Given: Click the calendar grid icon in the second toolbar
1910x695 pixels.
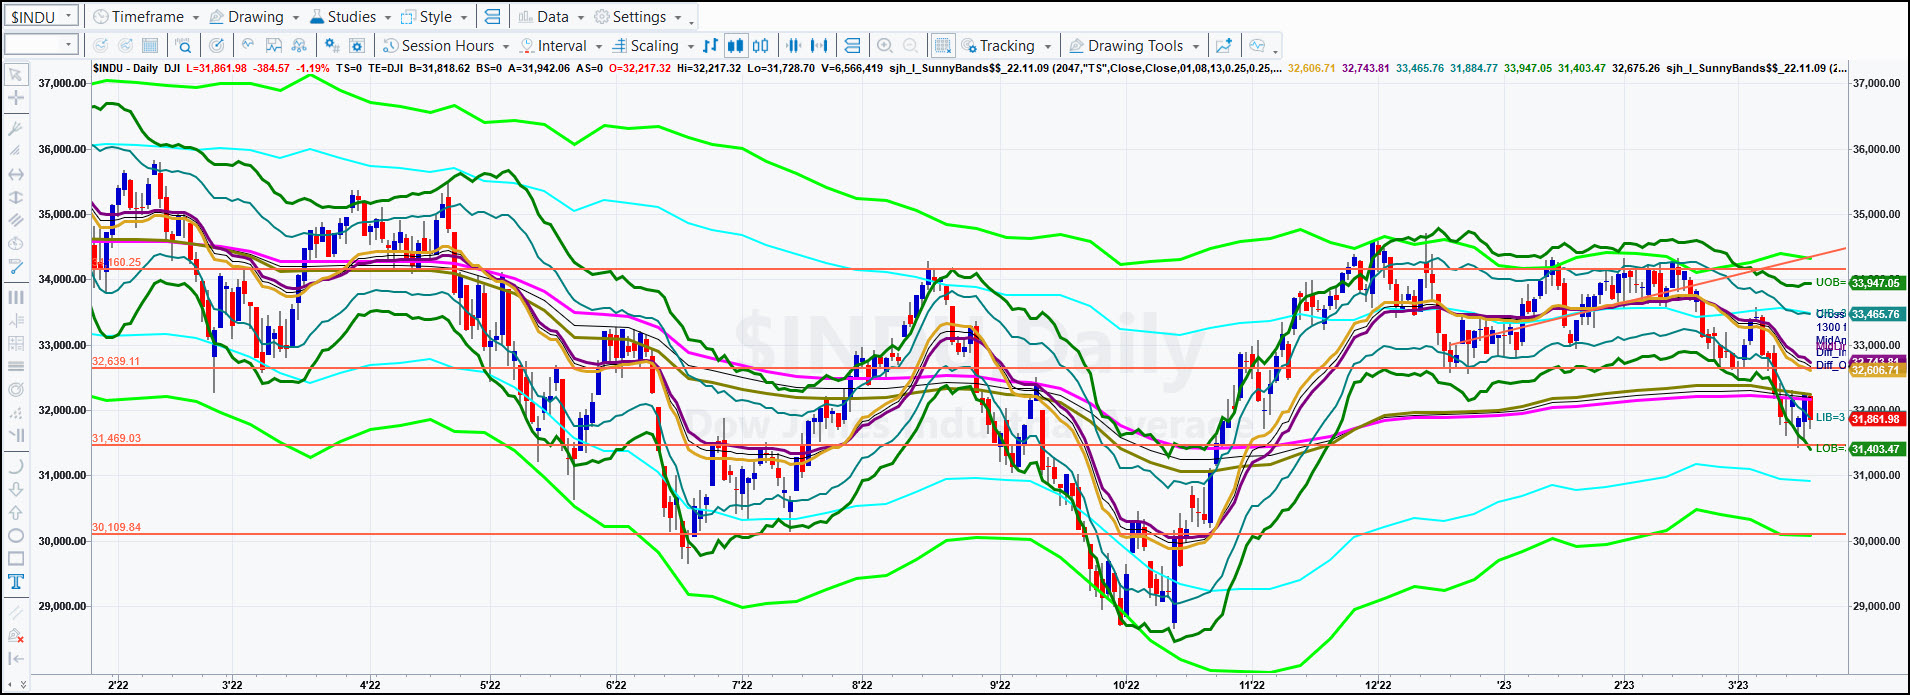Looking at the screenshot, I should [150, 45].
